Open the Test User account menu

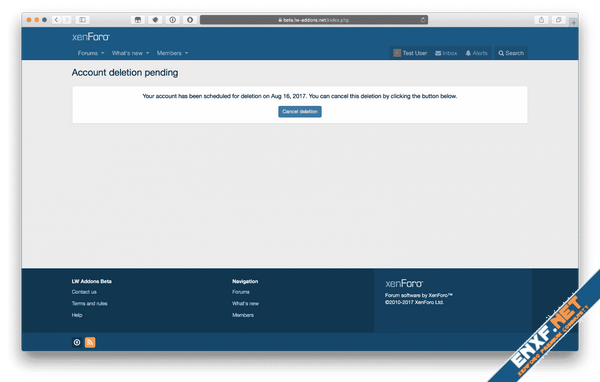coord(410,53)
